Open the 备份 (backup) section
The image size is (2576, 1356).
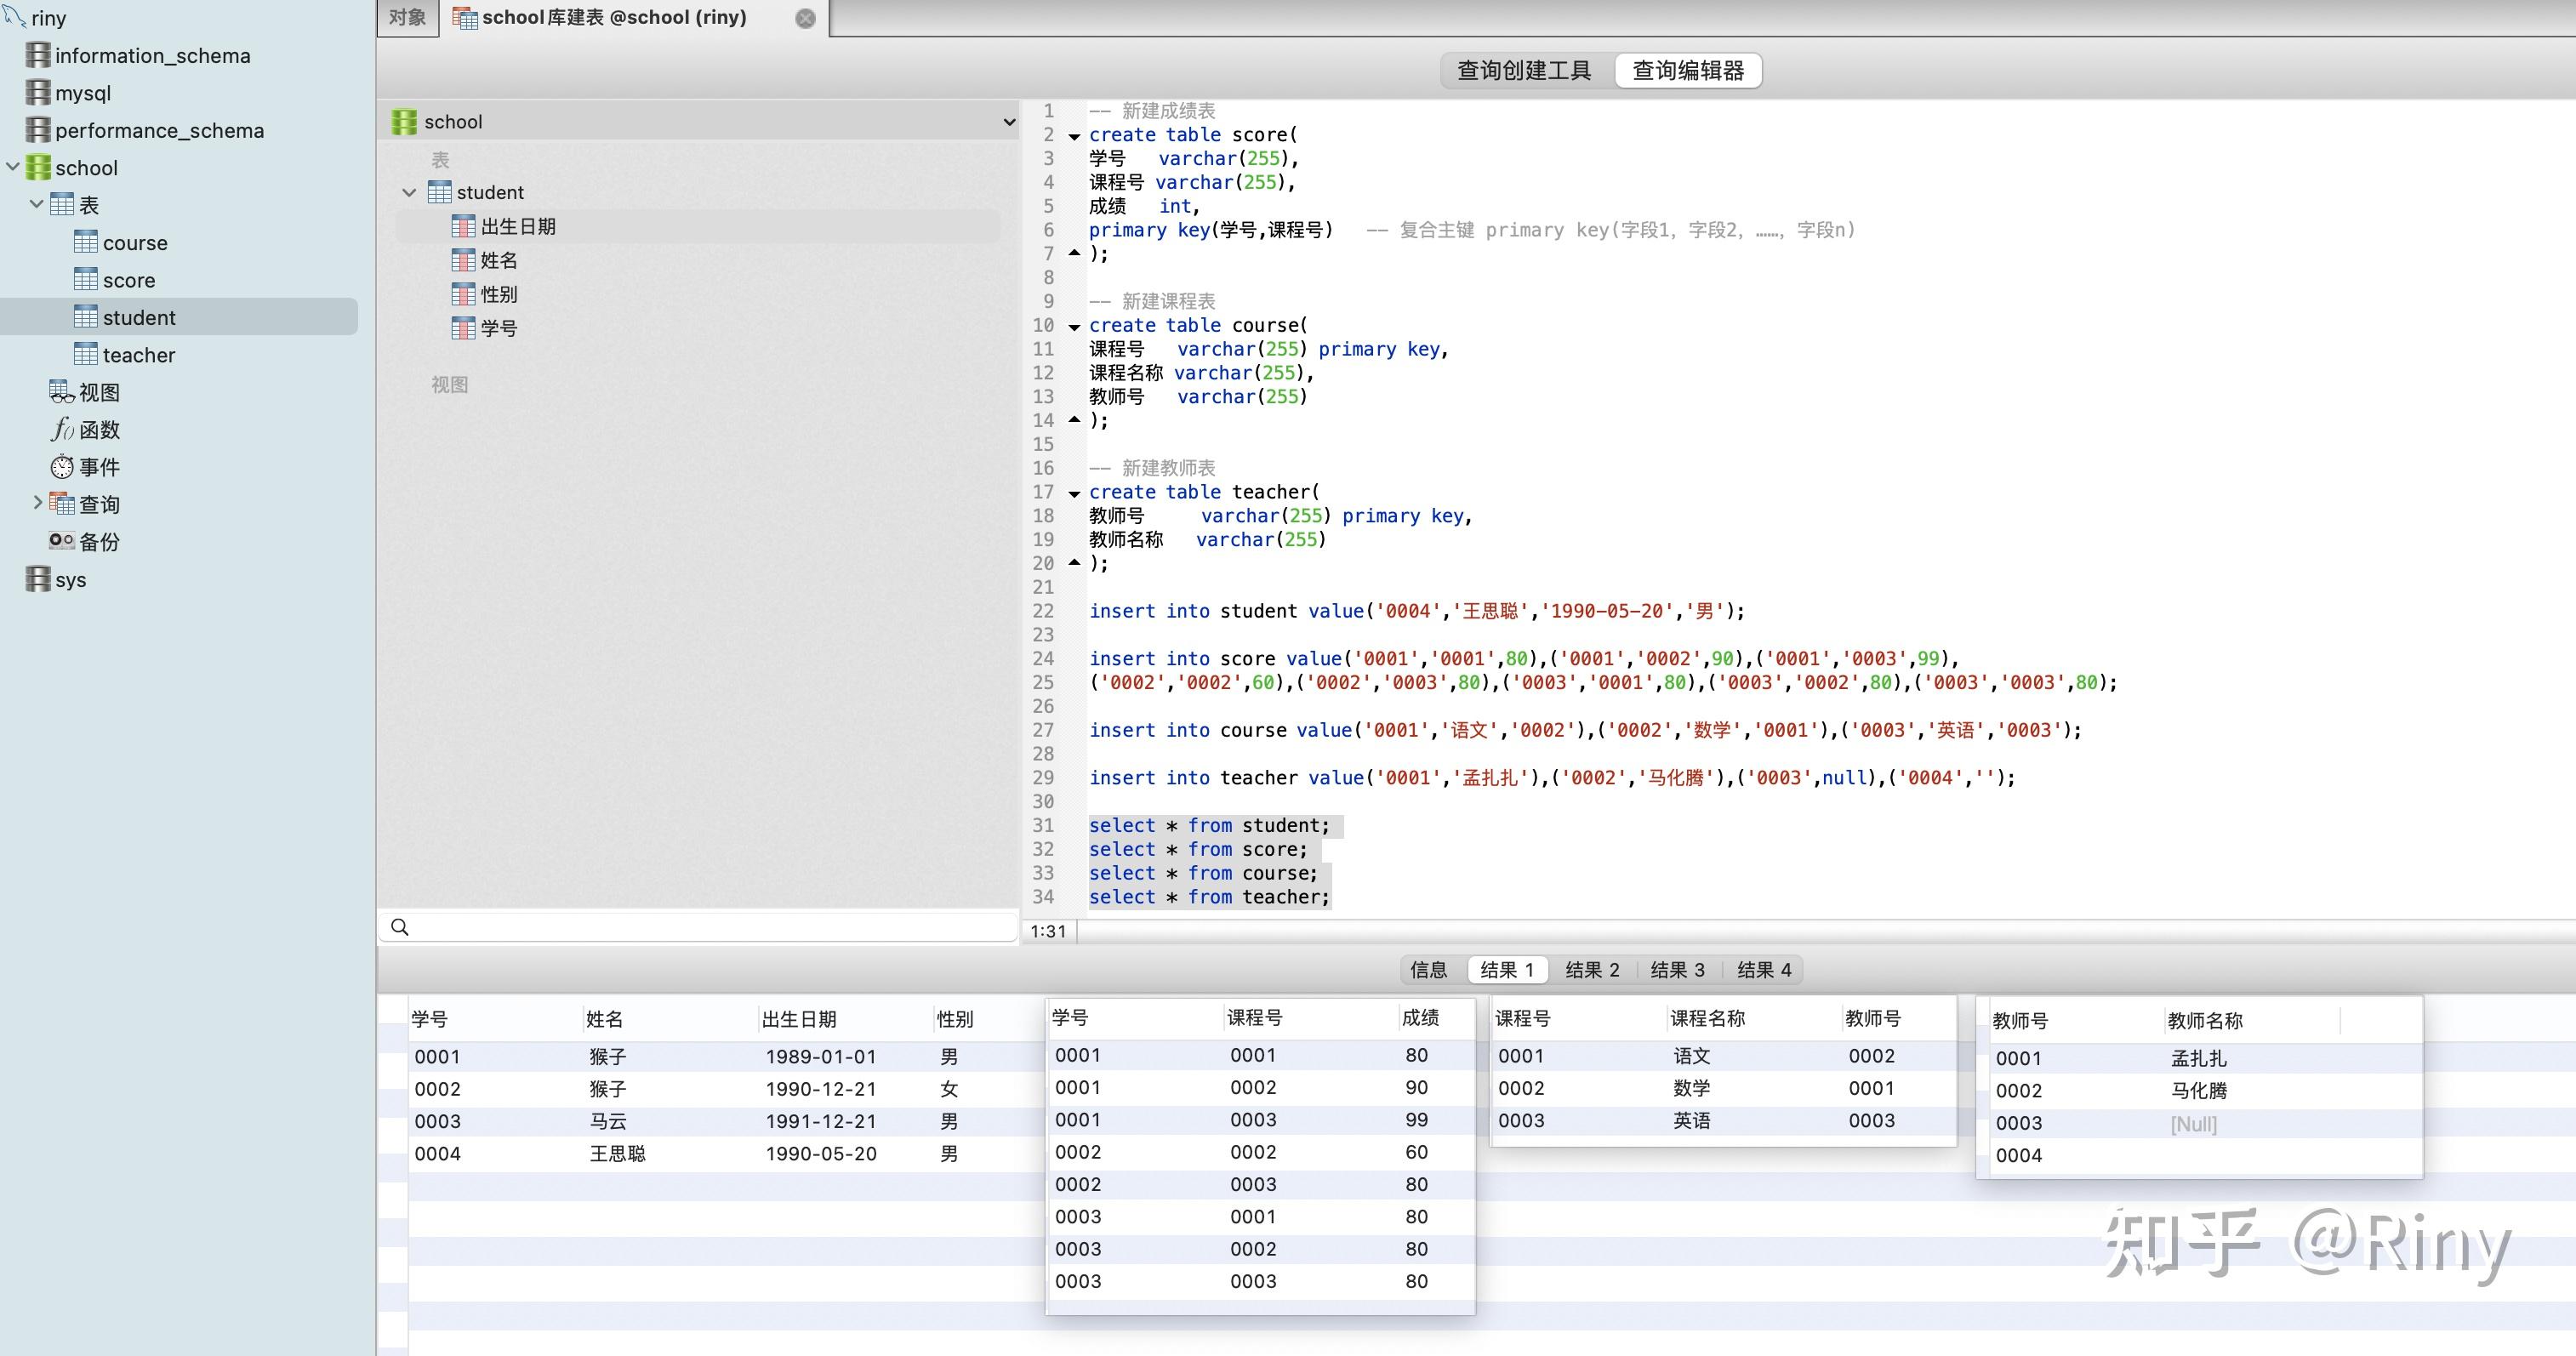62,540
